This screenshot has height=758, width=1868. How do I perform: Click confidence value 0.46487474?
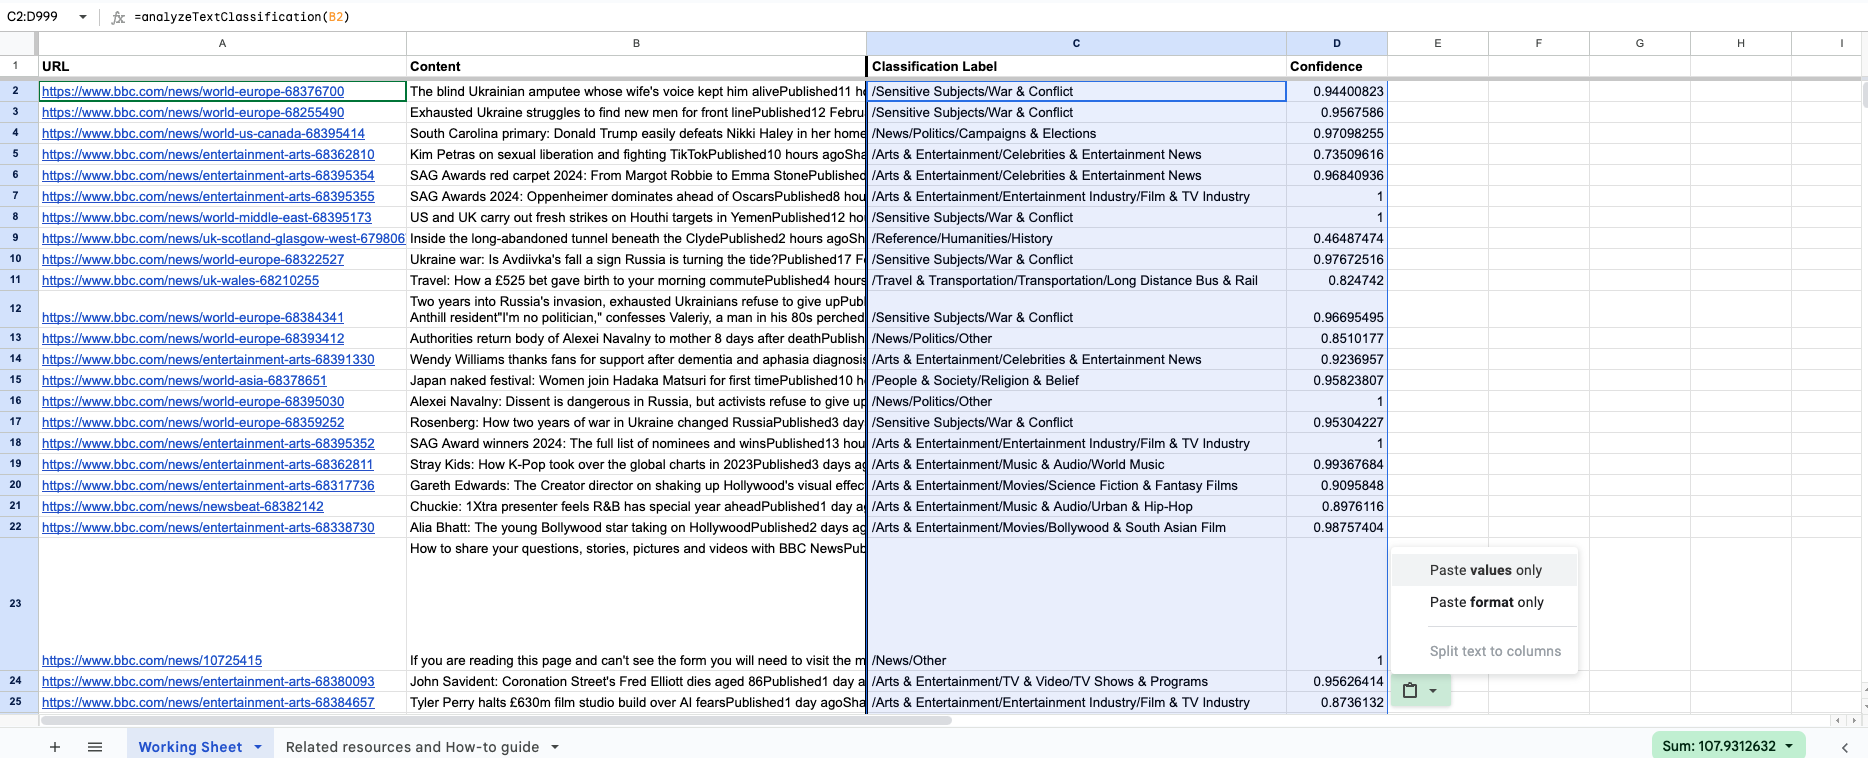(1337, 238)
